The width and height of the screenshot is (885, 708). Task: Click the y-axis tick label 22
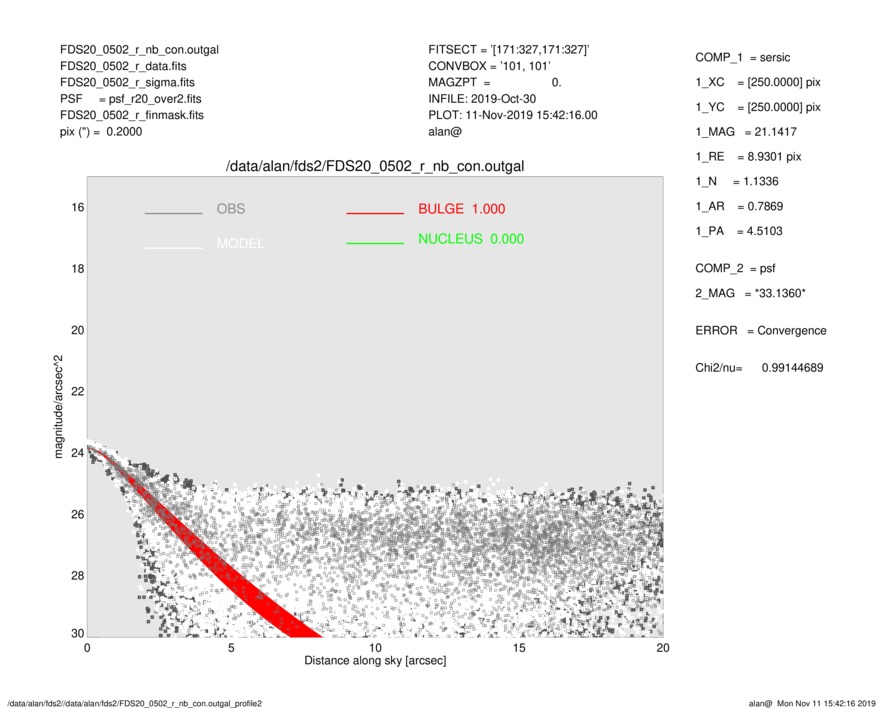point(77,391)
